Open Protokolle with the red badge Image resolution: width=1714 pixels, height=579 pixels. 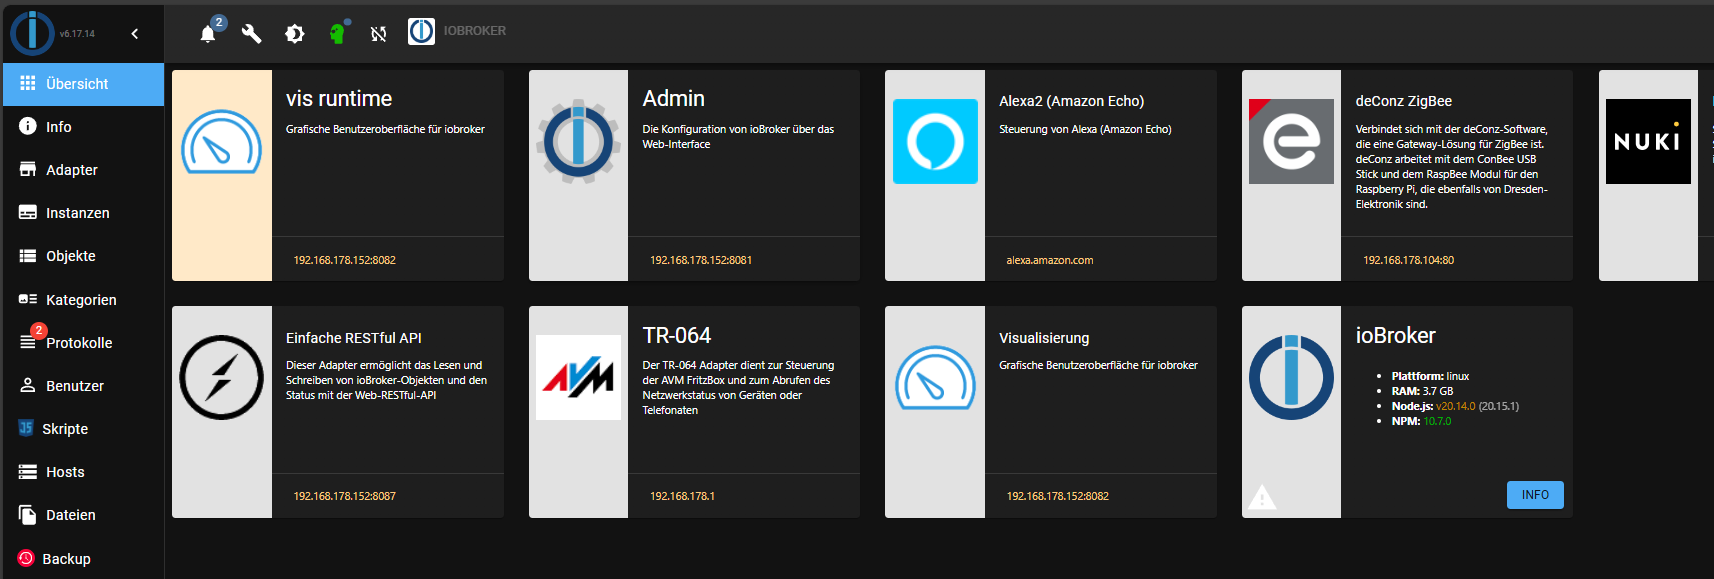(78, 343)
